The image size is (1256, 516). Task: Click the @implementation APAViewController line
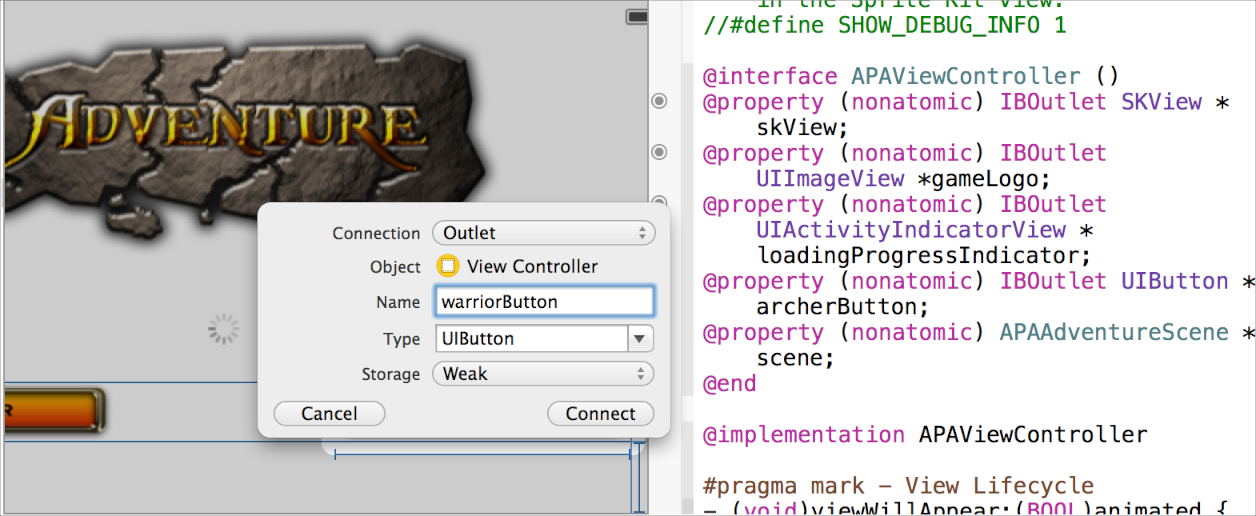click(925, 435)
